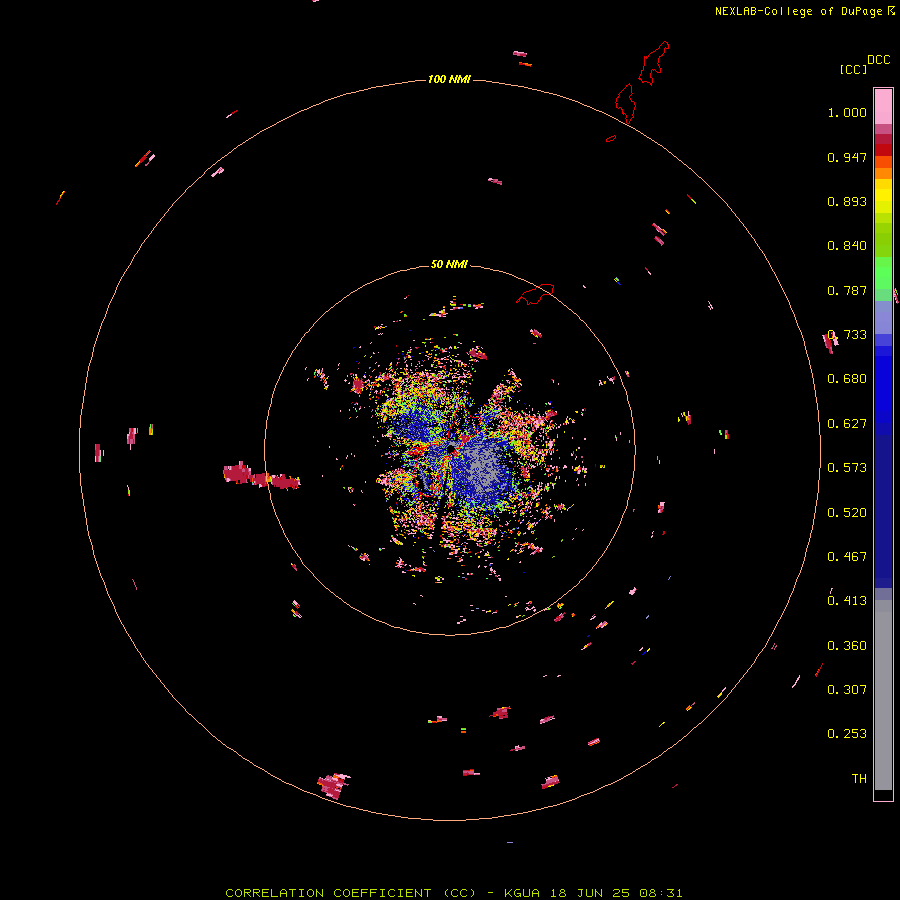Pick the light pink top color bar segment
900x900 pixels.
[883, 107]
